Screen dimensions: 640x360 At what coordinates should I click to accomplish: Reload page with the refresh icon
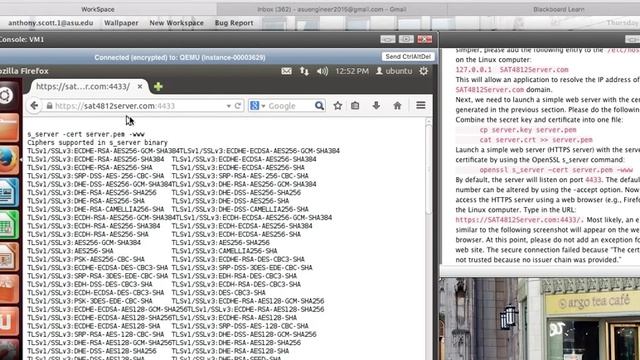pyautogui.click(x=238, y=106)
